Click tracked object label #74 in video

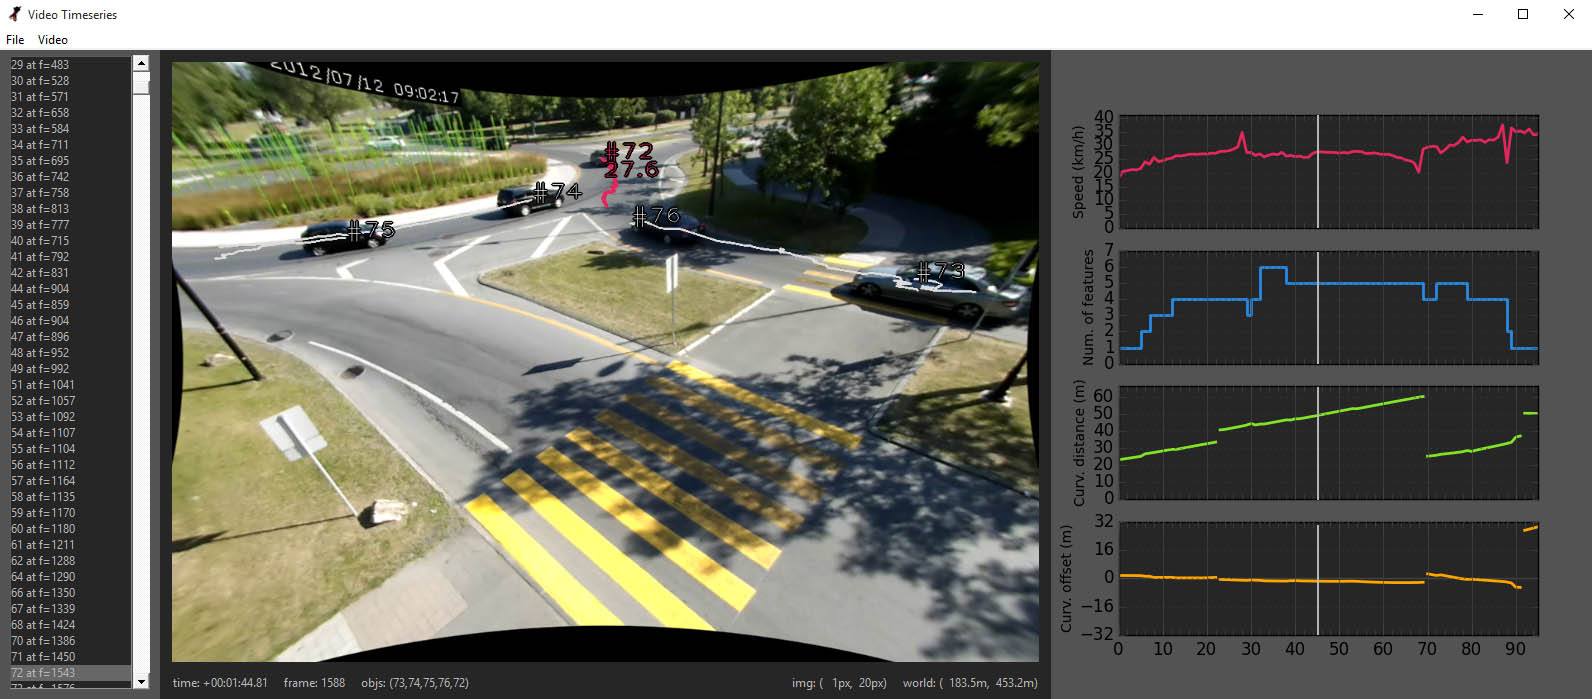point(556,191)
